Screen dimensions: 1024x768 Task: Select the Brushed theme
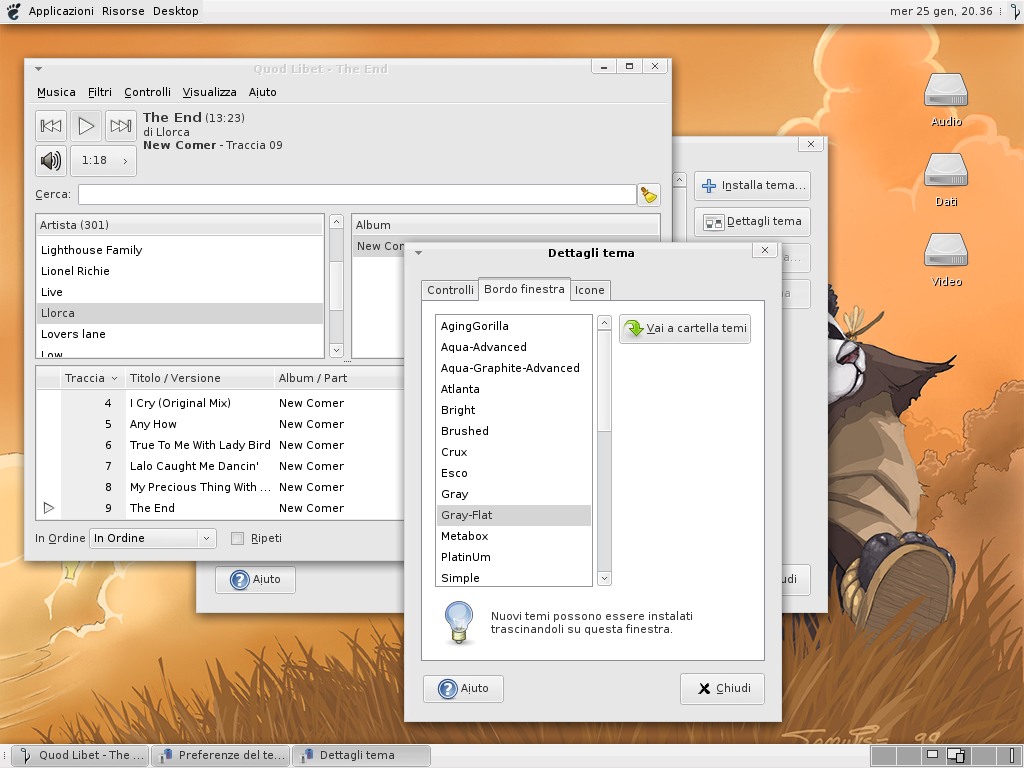514,430
